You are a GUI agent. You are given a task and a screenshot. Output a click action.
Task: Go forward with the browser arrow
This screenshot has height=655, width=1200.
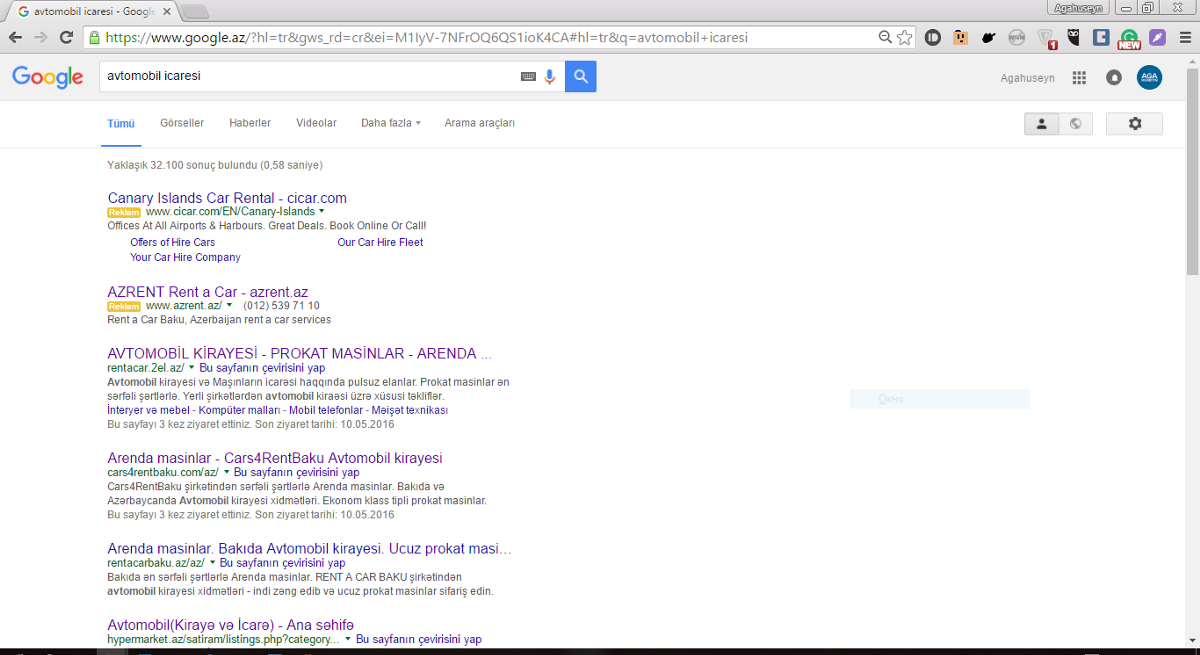(x=41, y=38)
